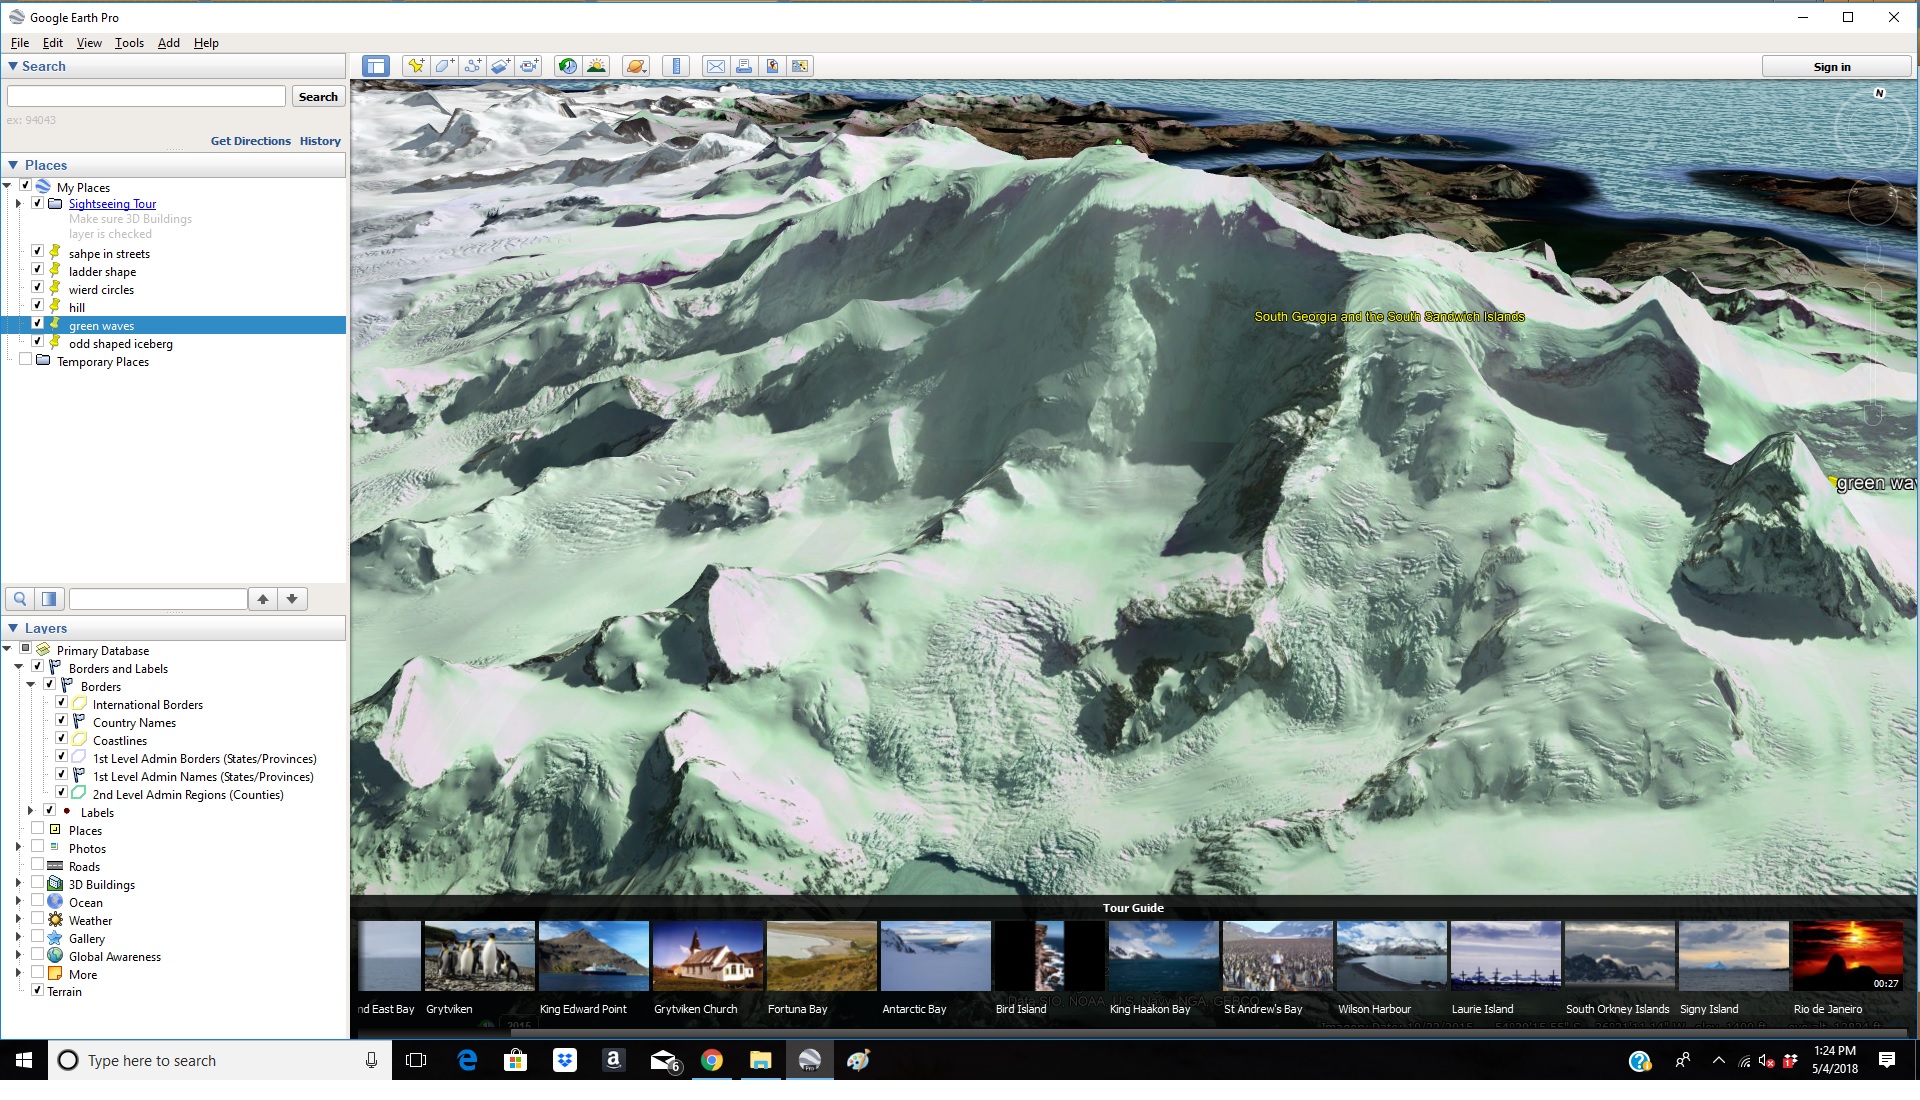This screenshot has width=1920, height=1100.
Task: Open Chrome from the taskbar
Action: click(712, 1060)
